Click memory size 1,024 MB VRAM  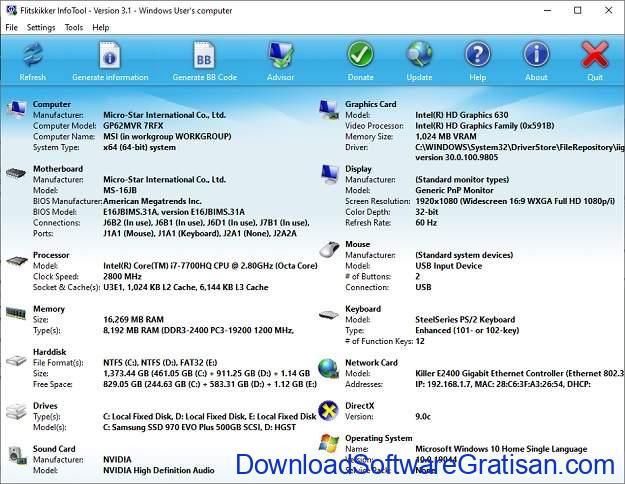446,136
